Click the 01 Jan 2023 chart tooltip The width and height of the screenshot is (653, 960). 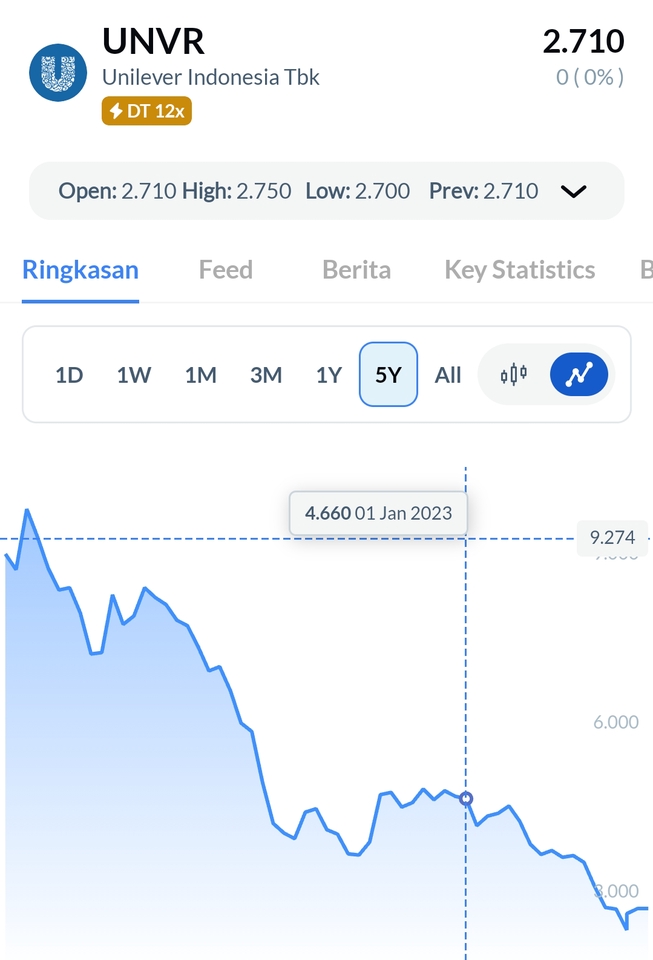tap(378, 512)
